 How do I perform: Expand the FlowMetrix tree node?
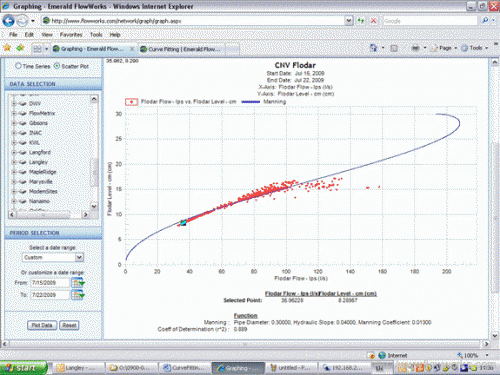(14, 113)
